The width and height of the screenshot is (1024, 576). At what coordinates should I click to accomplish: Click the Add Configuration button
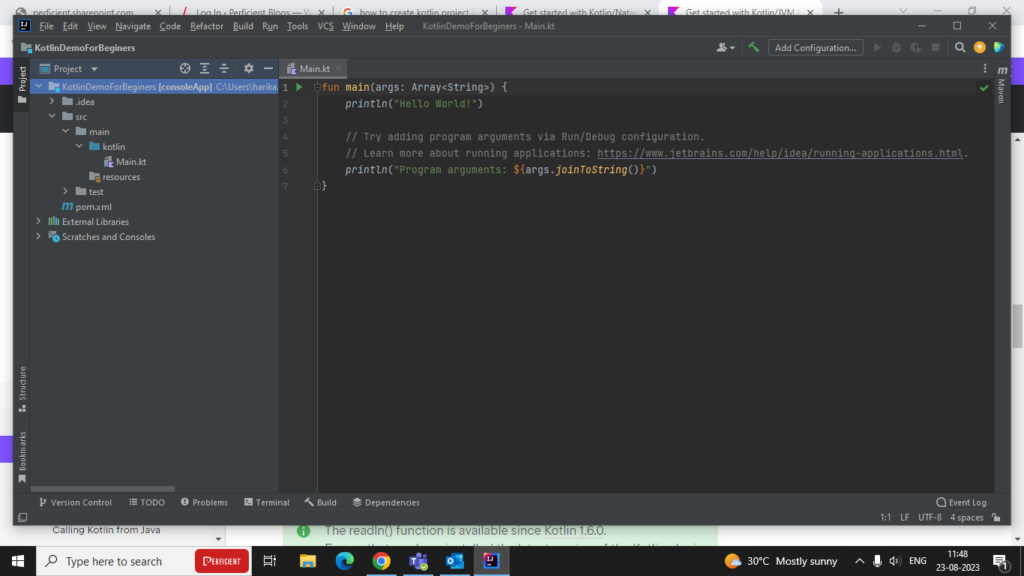pos(815,47)
